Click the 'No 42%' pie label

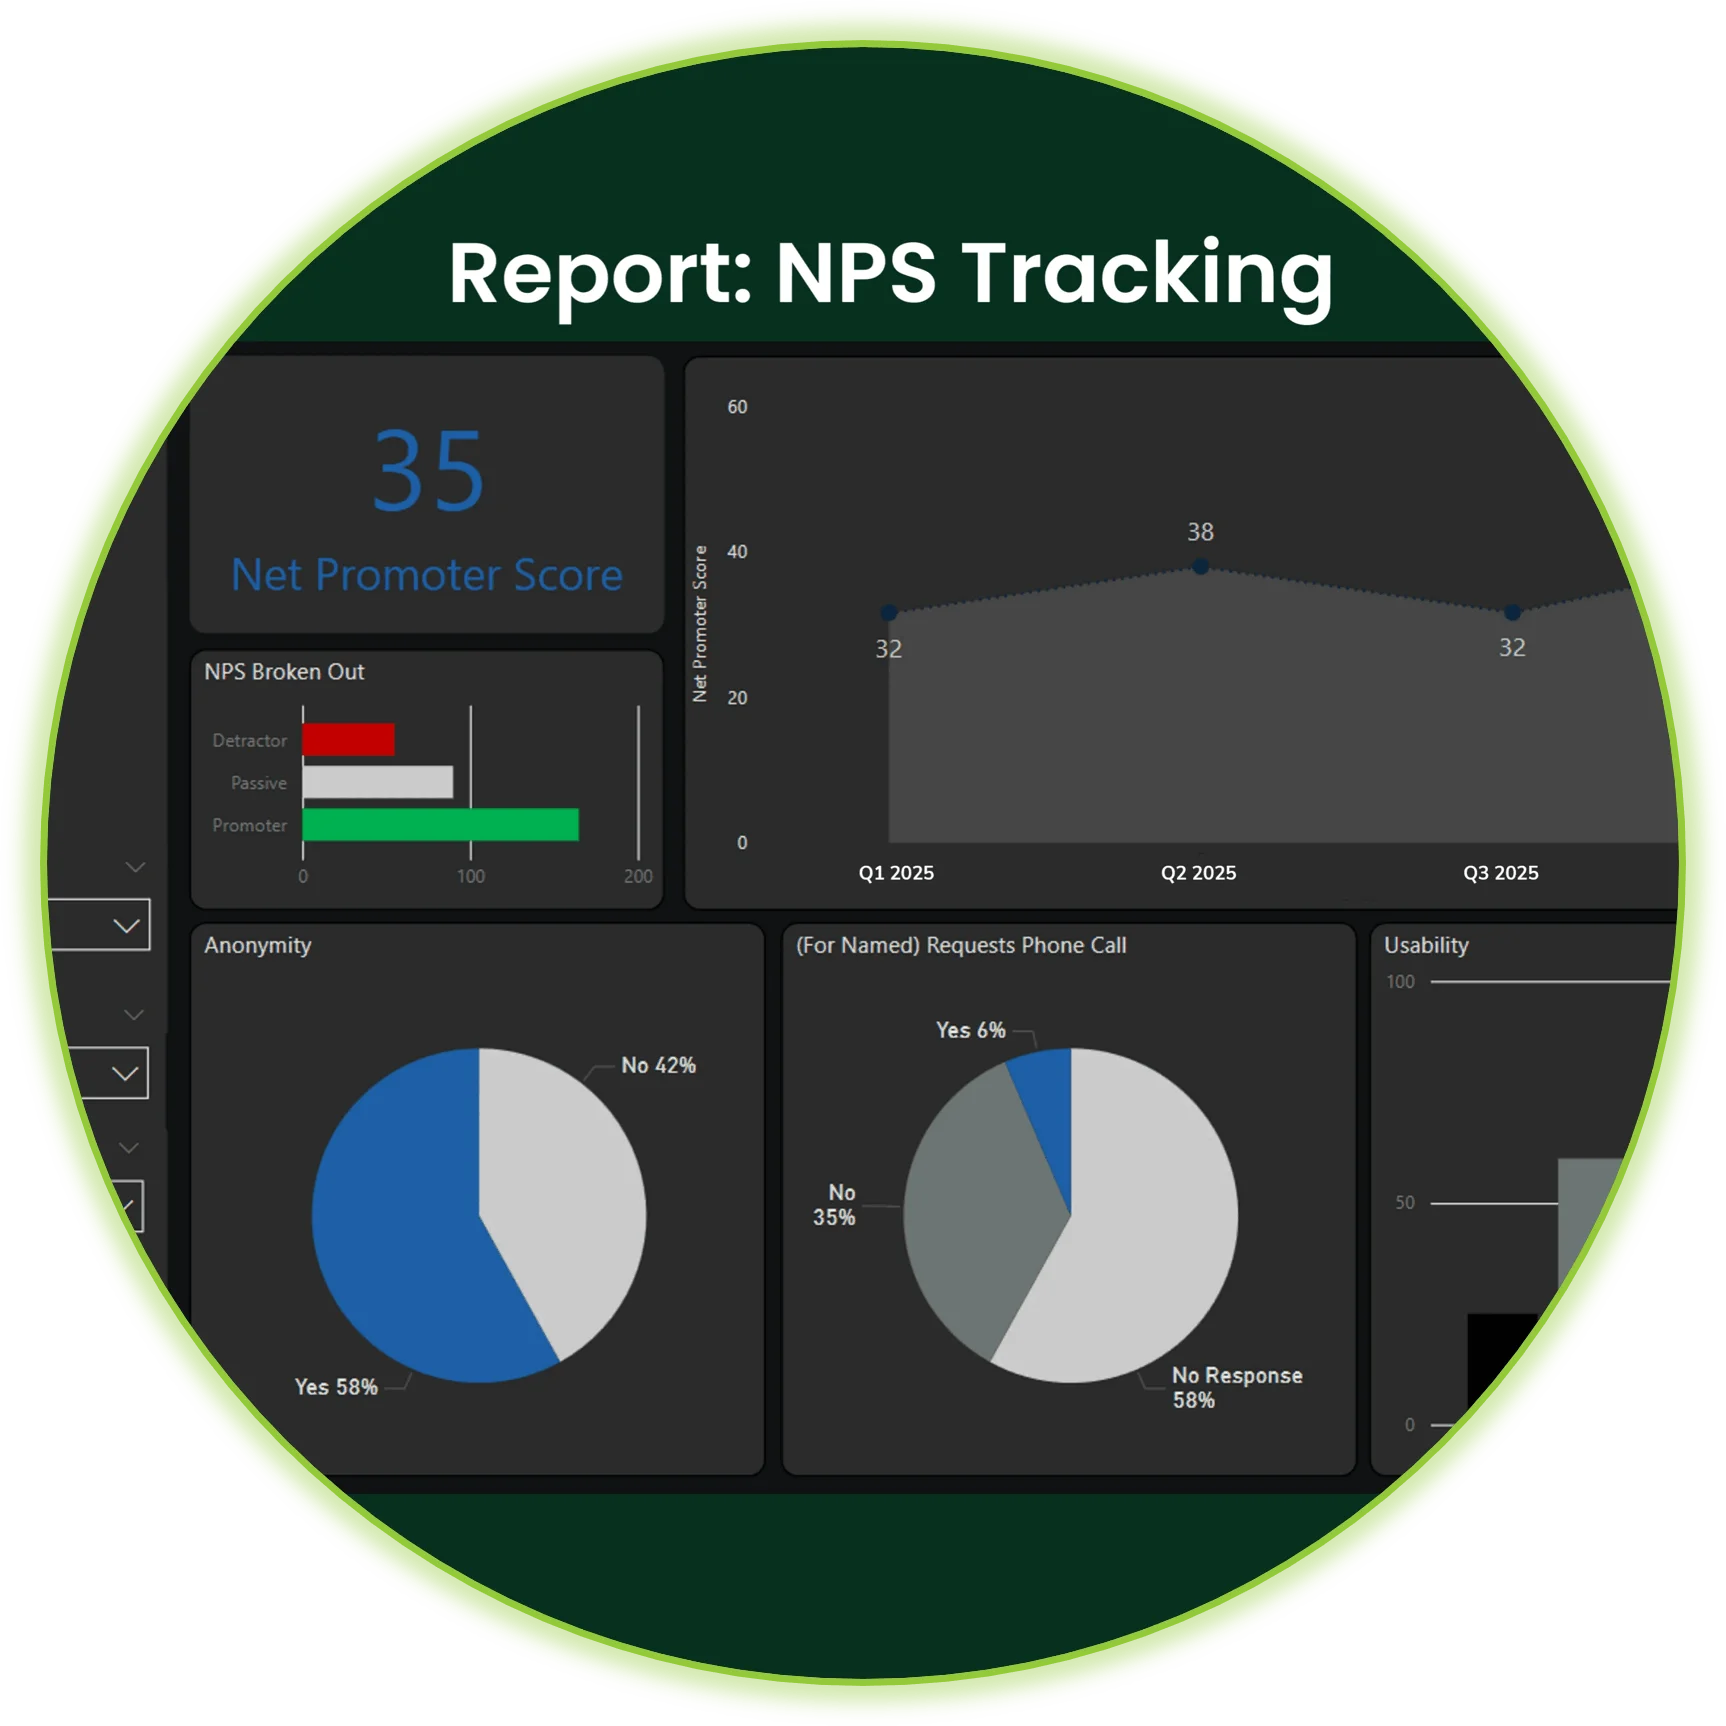pos(659,1066)
